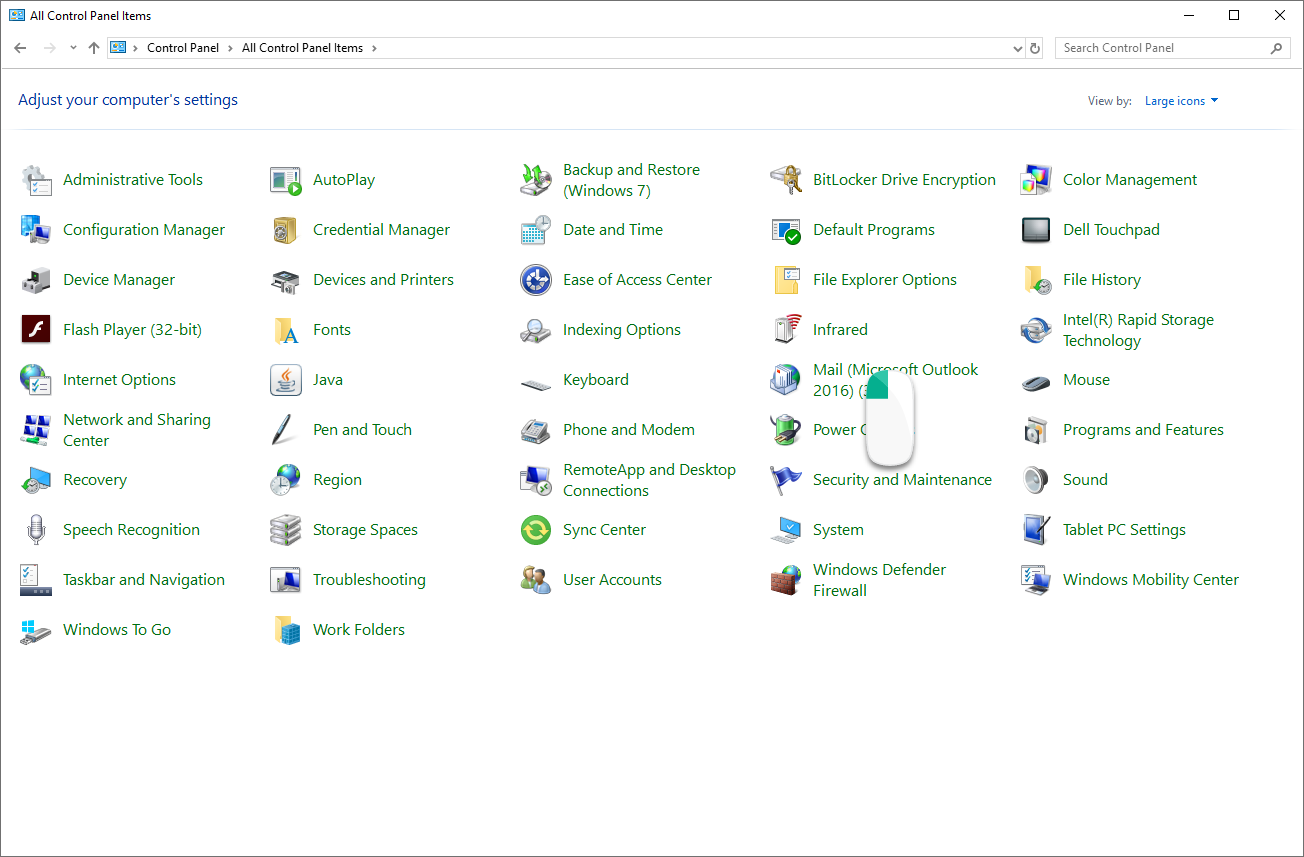Open the Sound speaker icon
The height and width of the screenshot is (857, 1304).
(1036, 480)
